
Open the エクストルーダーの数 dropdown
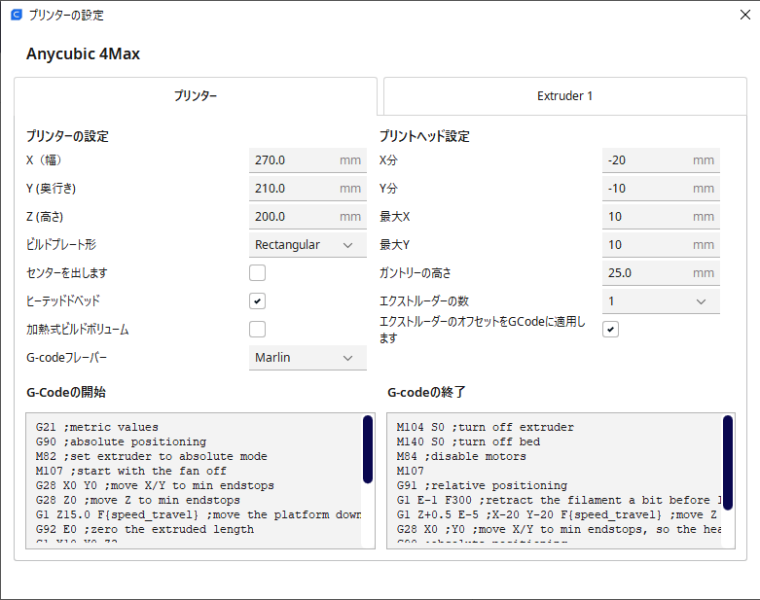(661, 301)
